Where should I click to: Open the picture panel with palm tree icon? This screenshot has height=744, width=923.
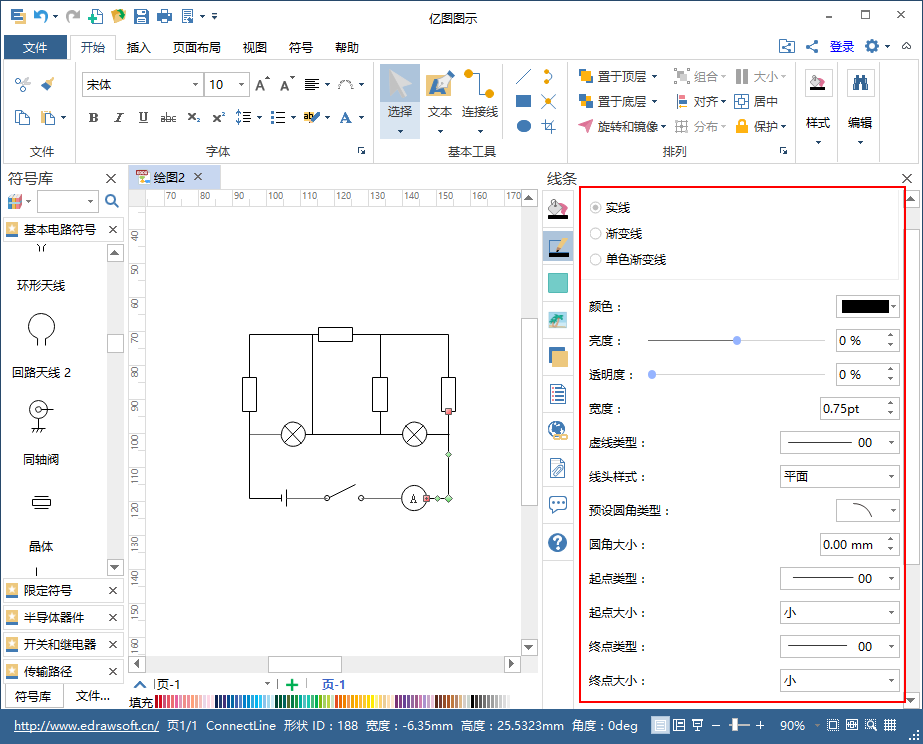click(x=557, y=320)
